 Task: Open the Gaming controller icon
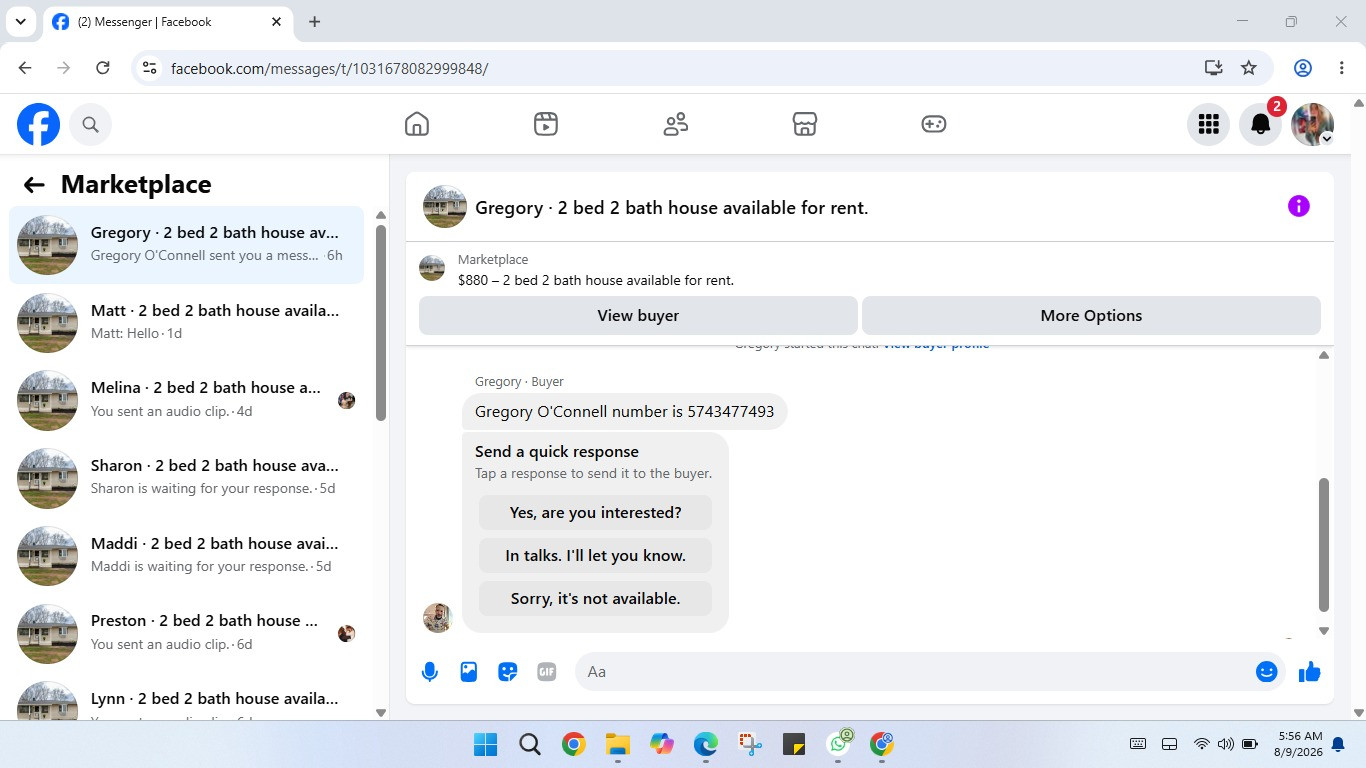click(x=934, y=124)
